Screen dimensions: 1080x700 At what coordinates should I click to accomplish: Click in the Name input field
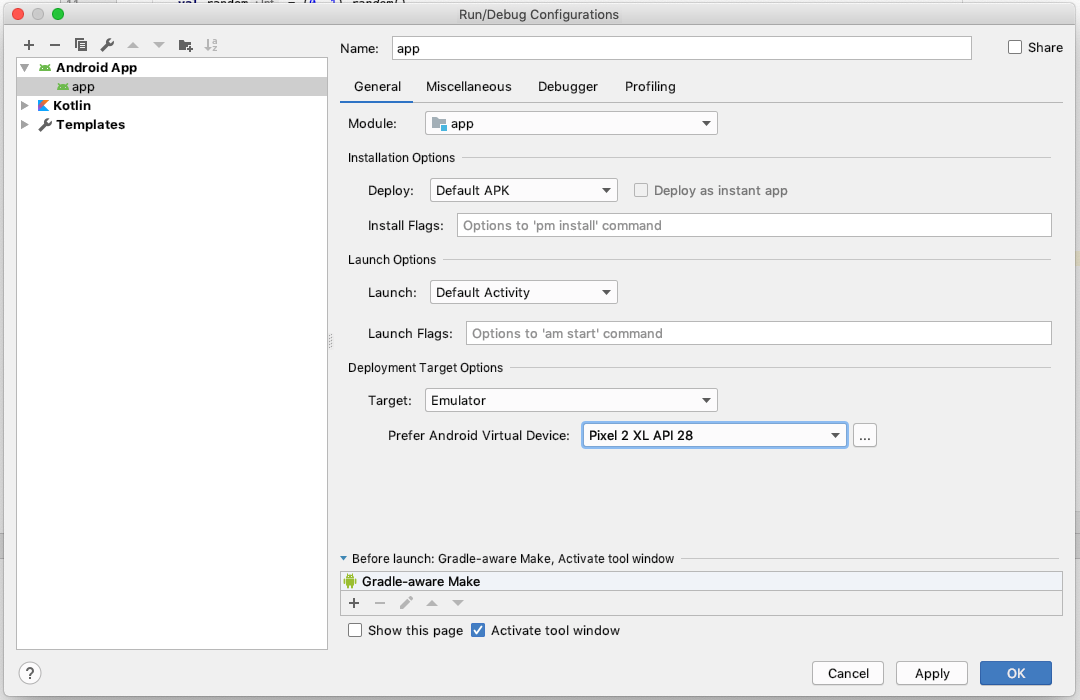(682, 48)
